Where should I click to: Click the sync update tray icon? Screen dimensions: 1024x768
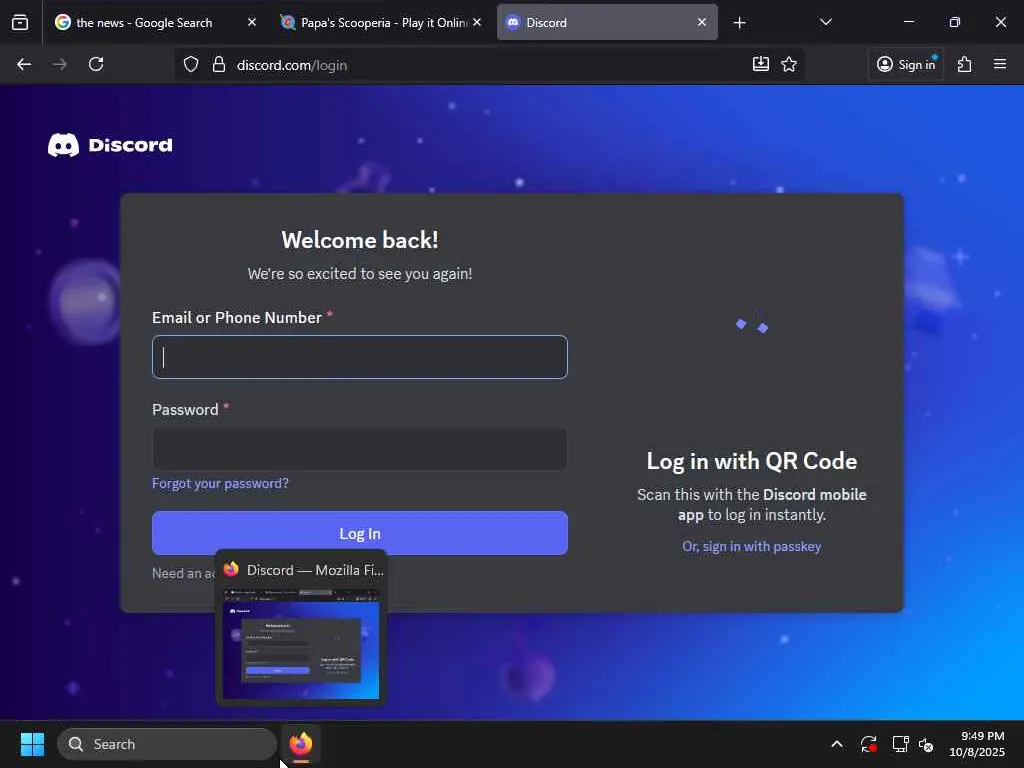point(869,744)
